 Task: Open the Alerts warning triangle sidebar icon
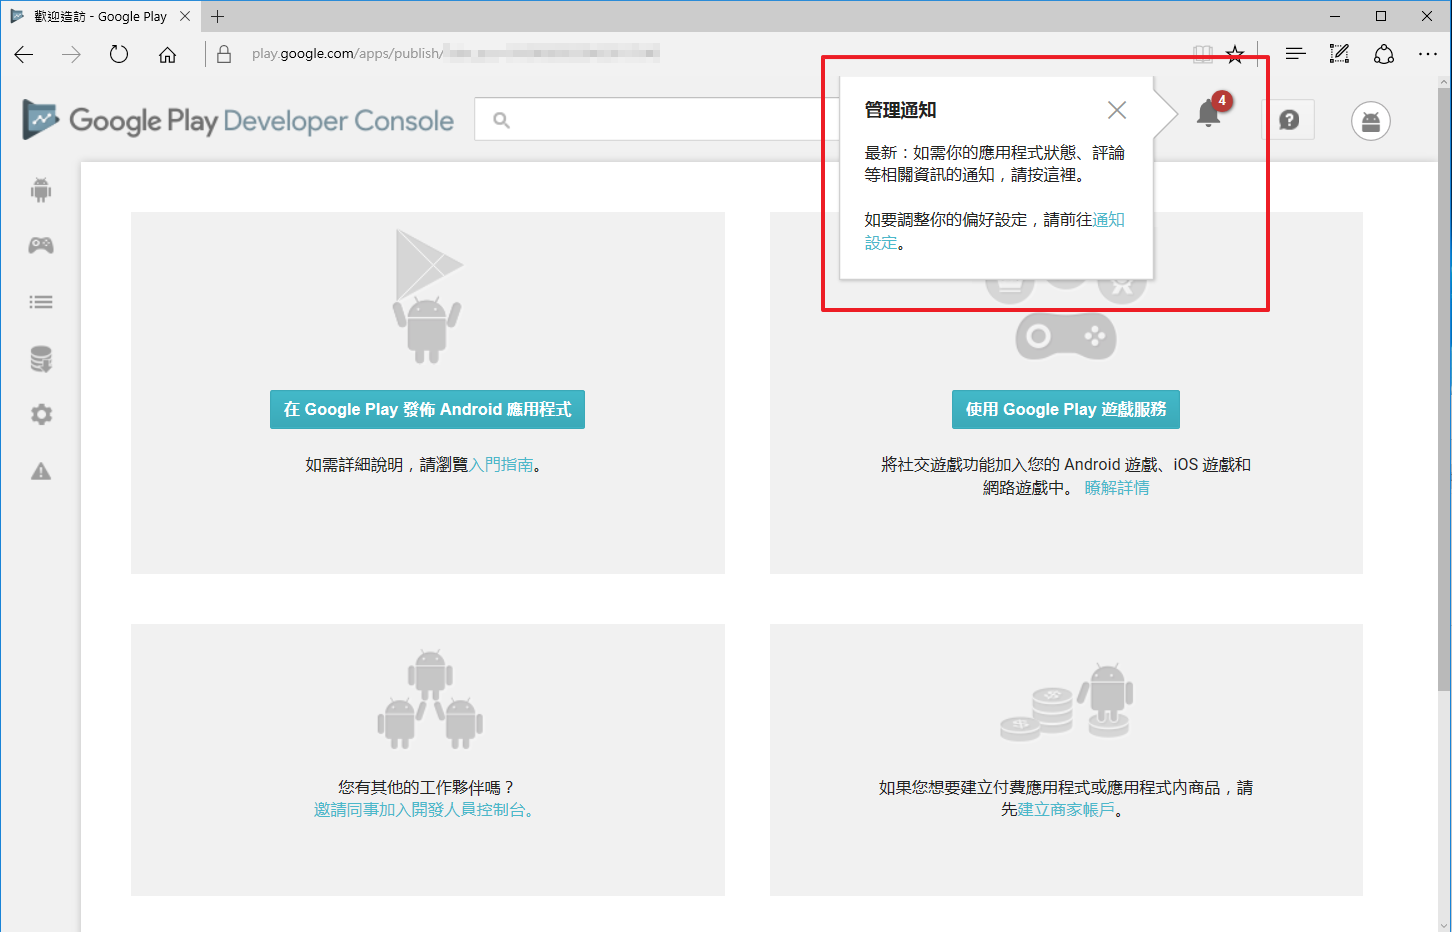(41, 471)
